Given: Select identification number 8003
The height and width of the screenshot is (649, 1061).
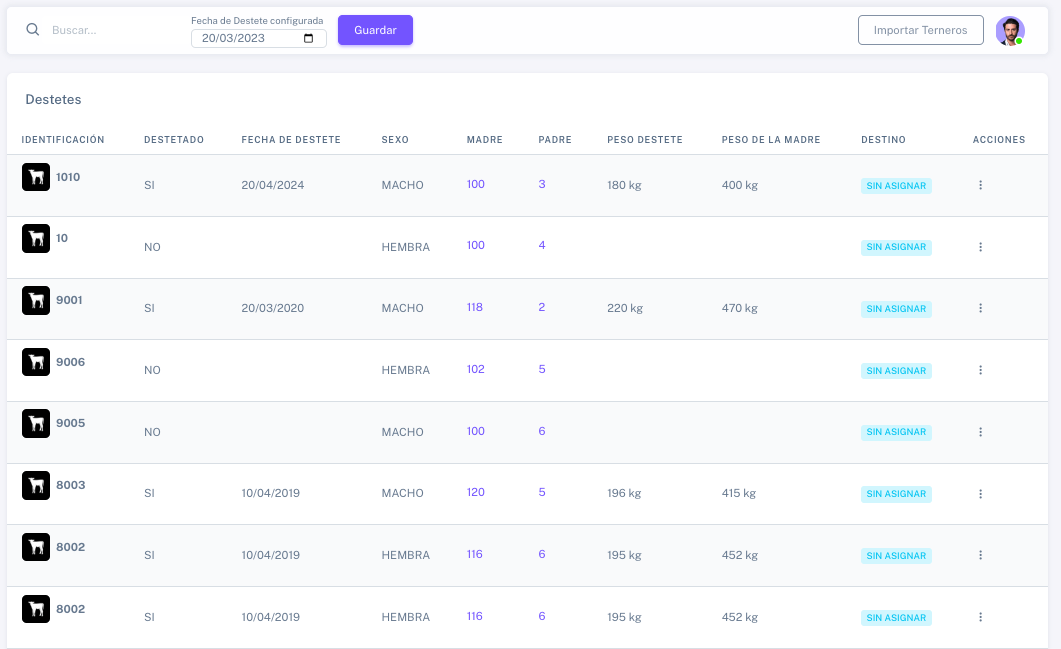Looking at the screenshot, I should tap(70, 485).
